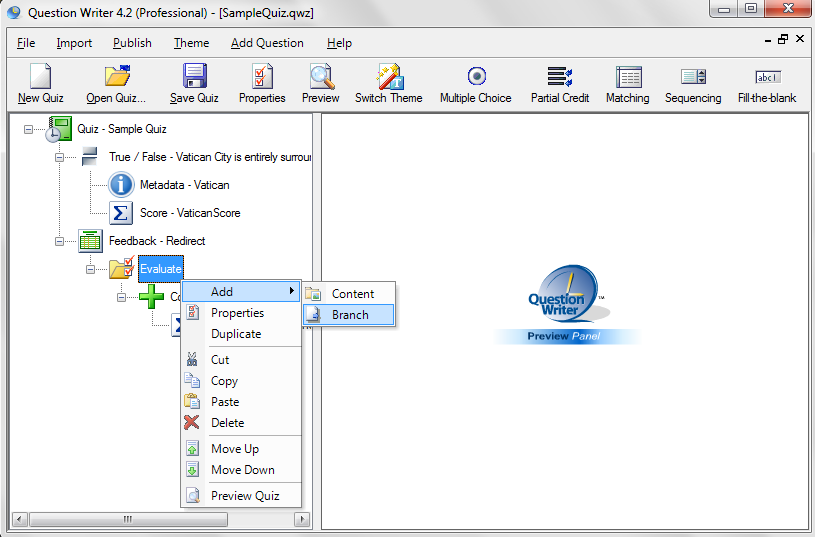Choose Branch from the Add submenu
Viewport: 815px width, 537px height.
click(349, 315)
